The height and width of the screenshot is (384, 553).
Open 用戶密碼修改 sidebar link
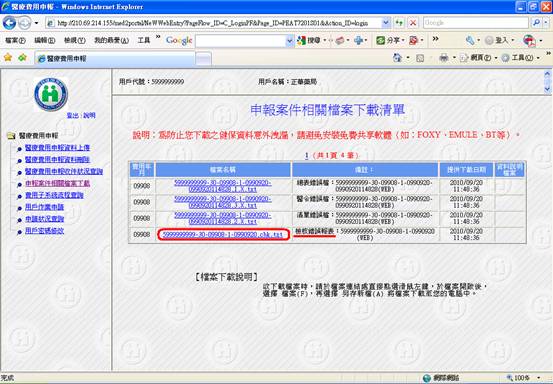pyautogui.click(x=44, y=231)
